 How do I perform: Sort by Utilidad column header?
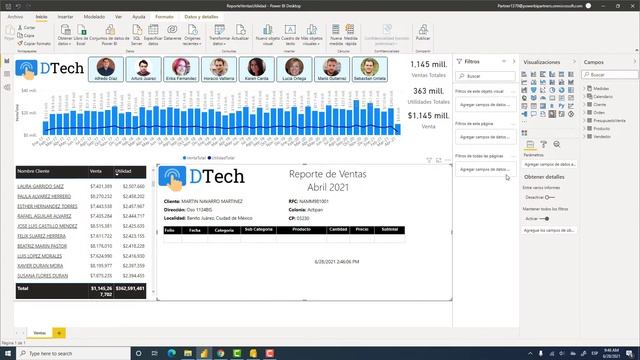click(123, 171)
